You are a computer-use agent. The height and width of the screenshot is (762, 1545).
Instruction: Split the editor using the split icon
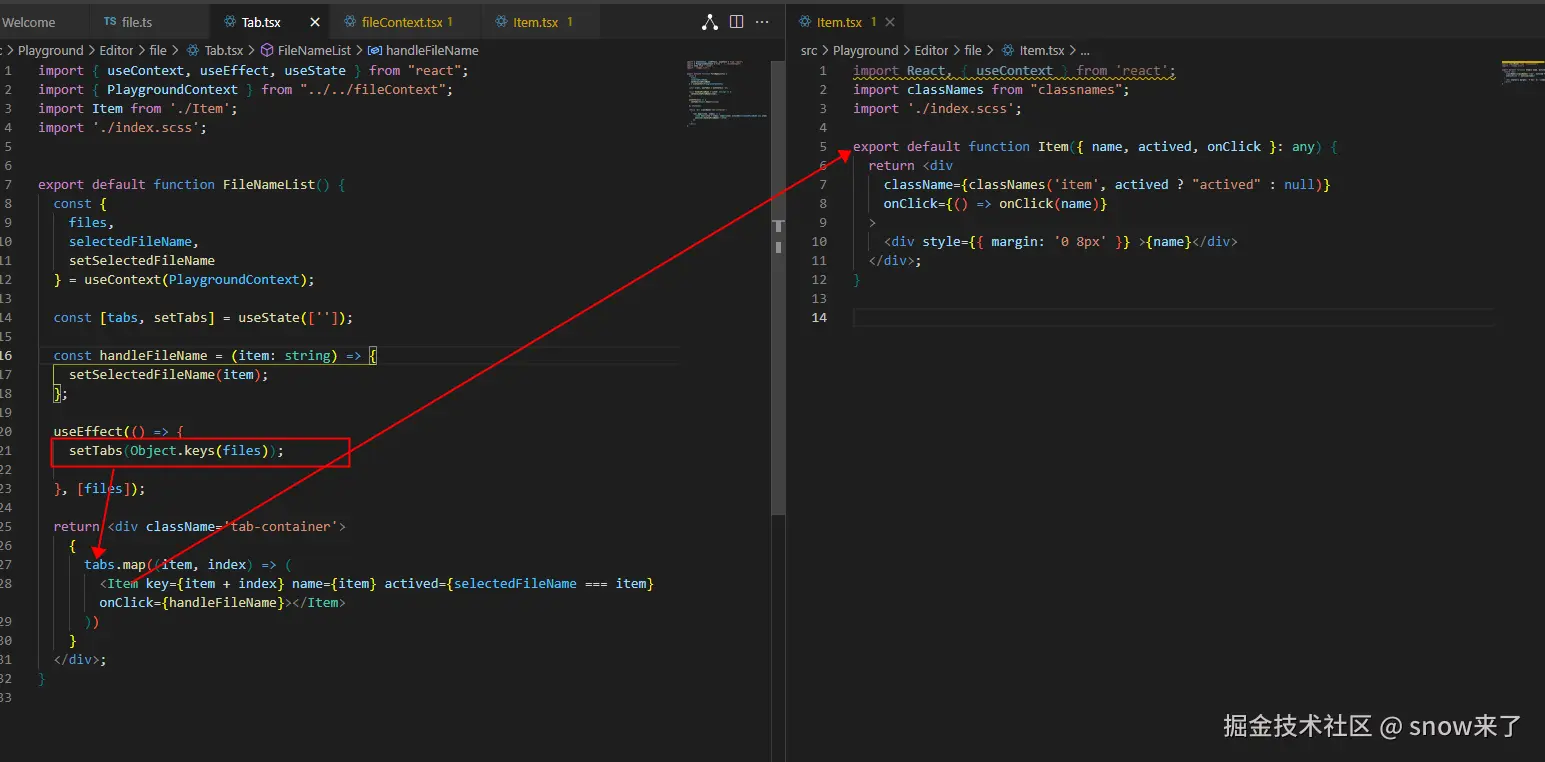[736, 22]
